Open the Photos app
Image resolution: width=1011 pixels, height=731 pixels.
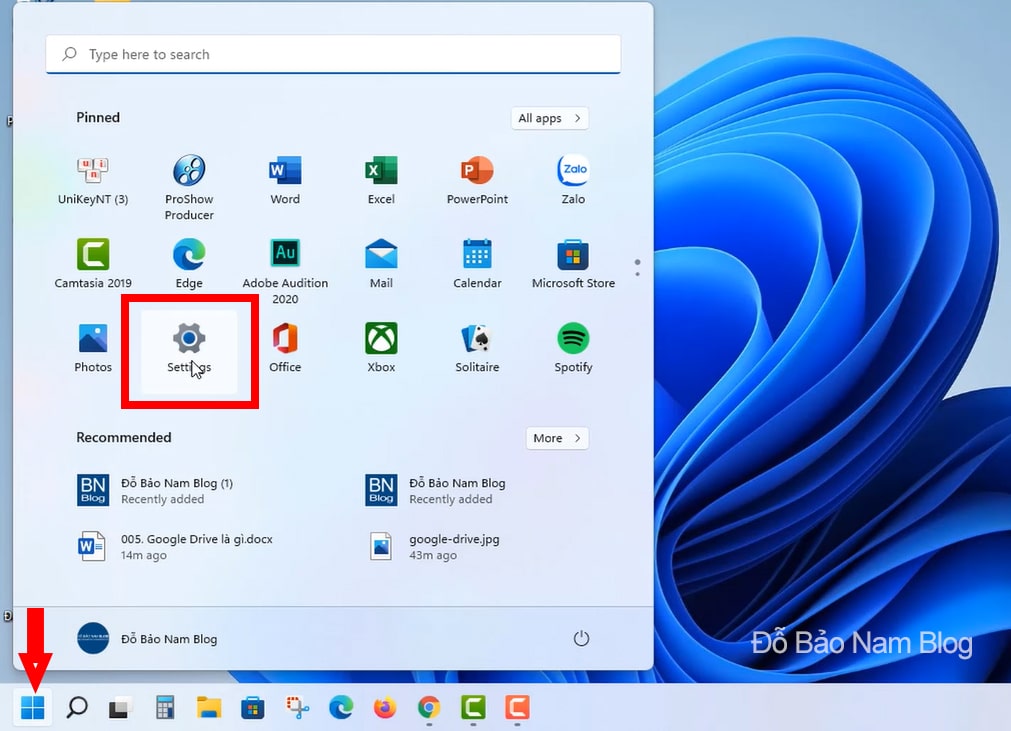tap(93, 349)
